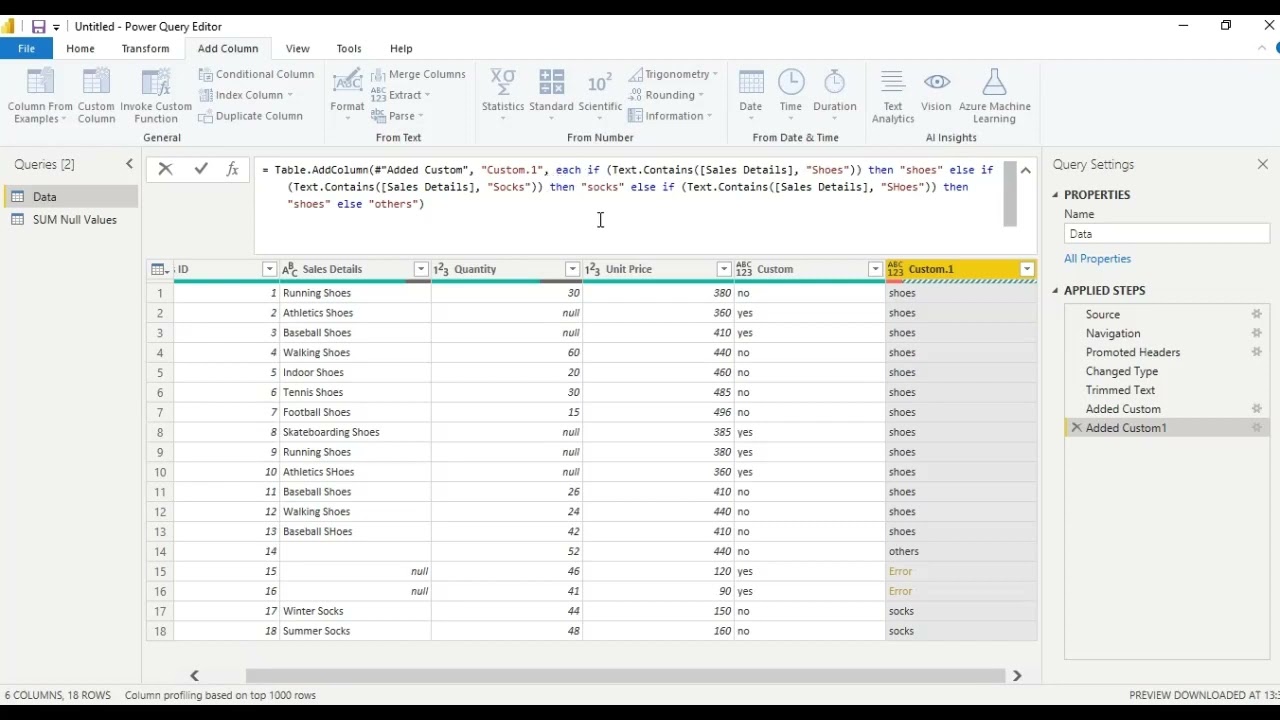
Task: Click Sales Details data type icon
Action: click(290, 269)
